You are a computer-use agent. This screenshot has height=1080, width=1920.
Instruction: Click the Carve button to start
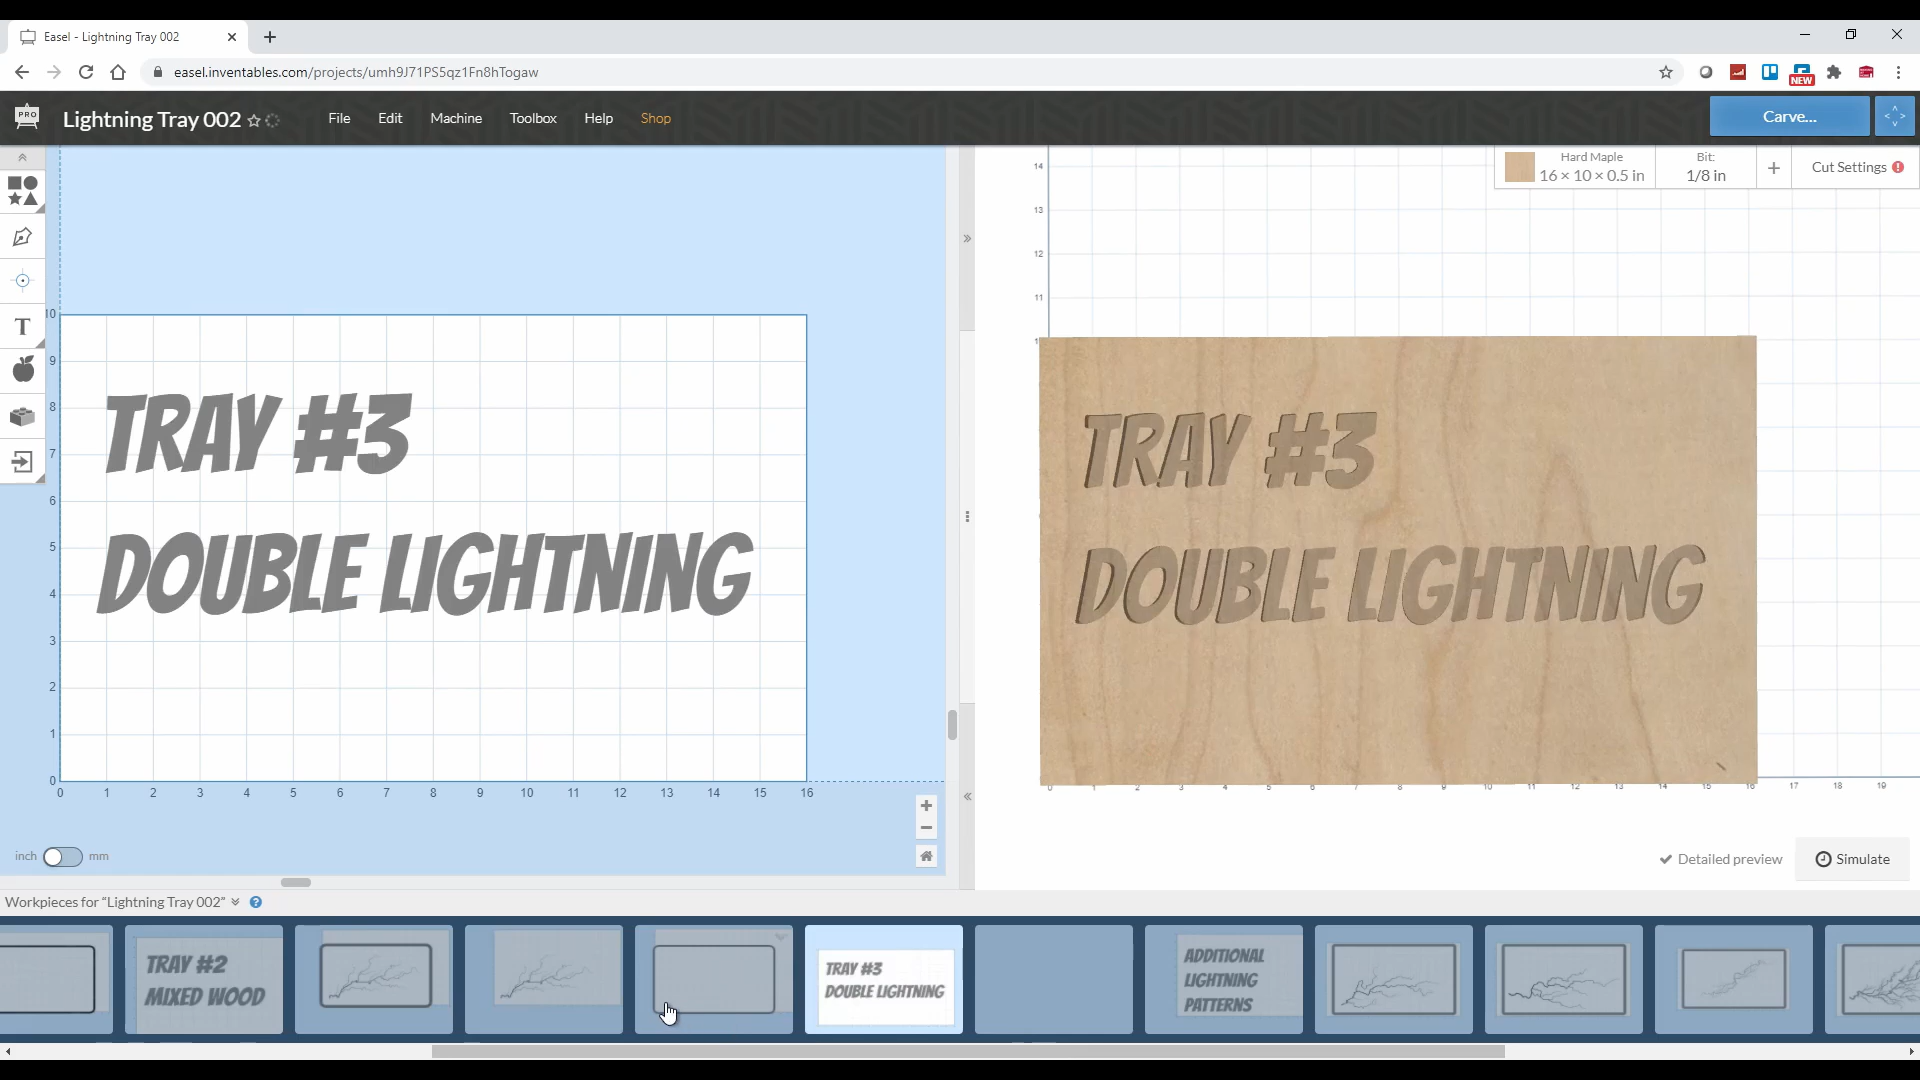(1791, 117)
